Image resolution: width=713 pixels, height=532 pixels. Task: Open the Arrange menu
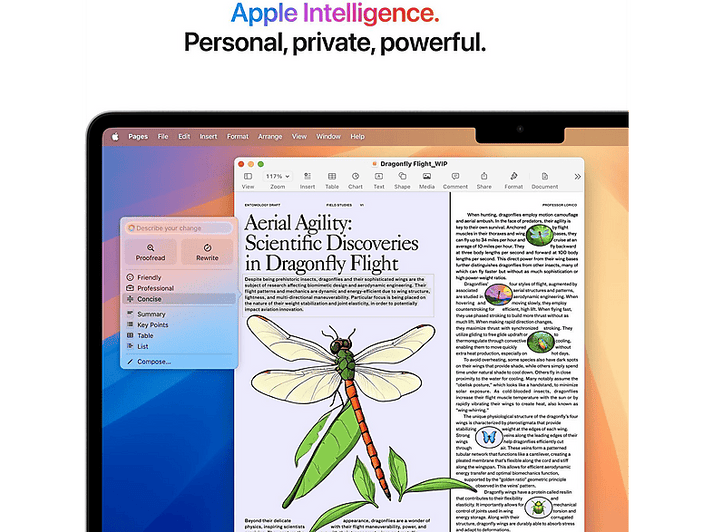coord(270,136)
